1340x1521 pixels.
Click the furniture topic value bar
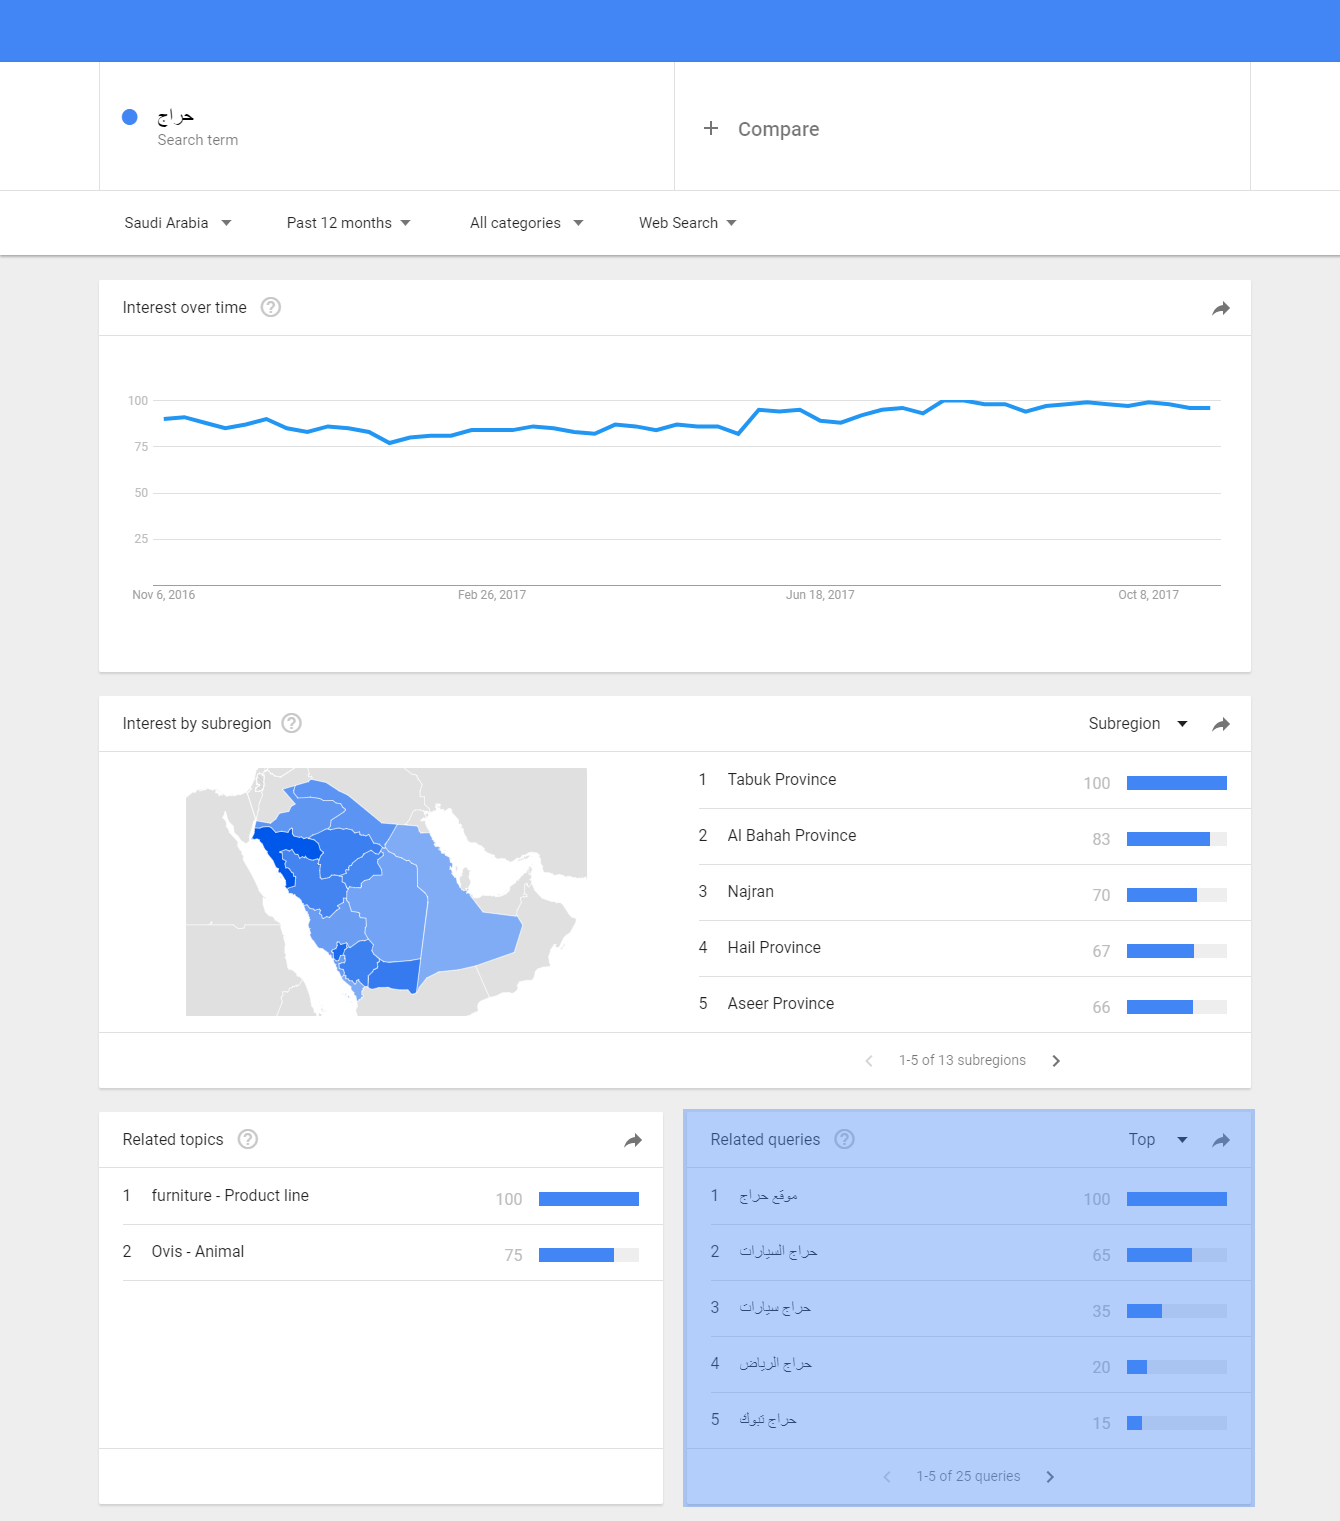click(x=589, y=1199)
